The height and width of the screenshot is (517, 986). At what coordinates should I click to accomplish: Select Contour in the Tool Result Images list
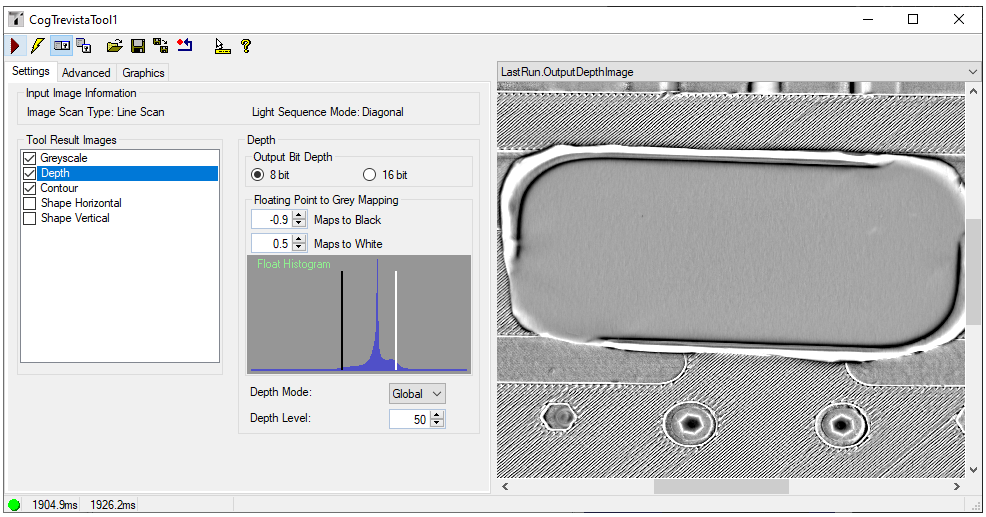59,188
